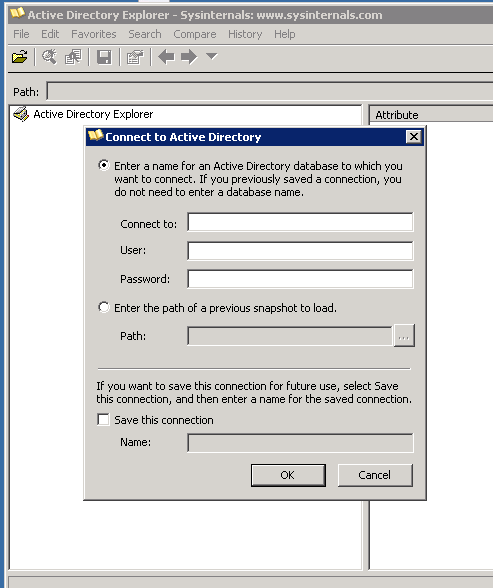Click the properties toolbar icon
Viewport: 493px width, 588px height.
(x=135, y=57)
